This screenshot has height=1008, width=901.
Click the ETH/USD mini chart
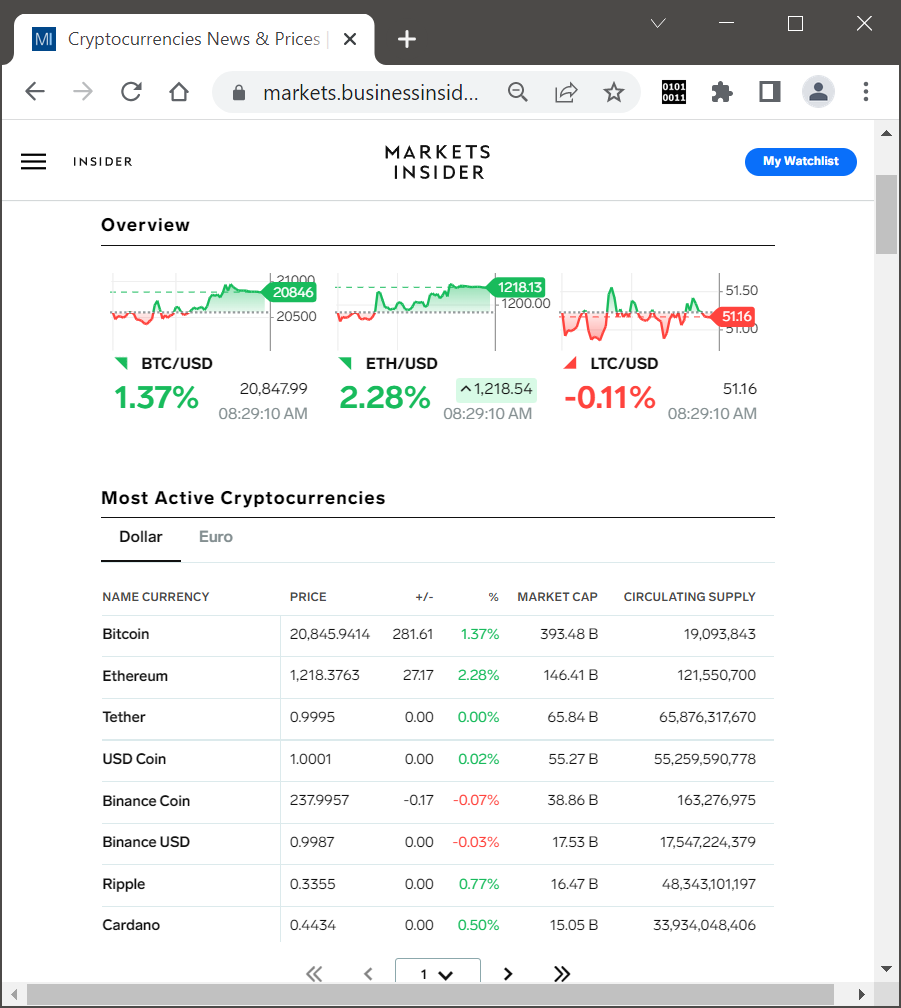pos(442,312)
